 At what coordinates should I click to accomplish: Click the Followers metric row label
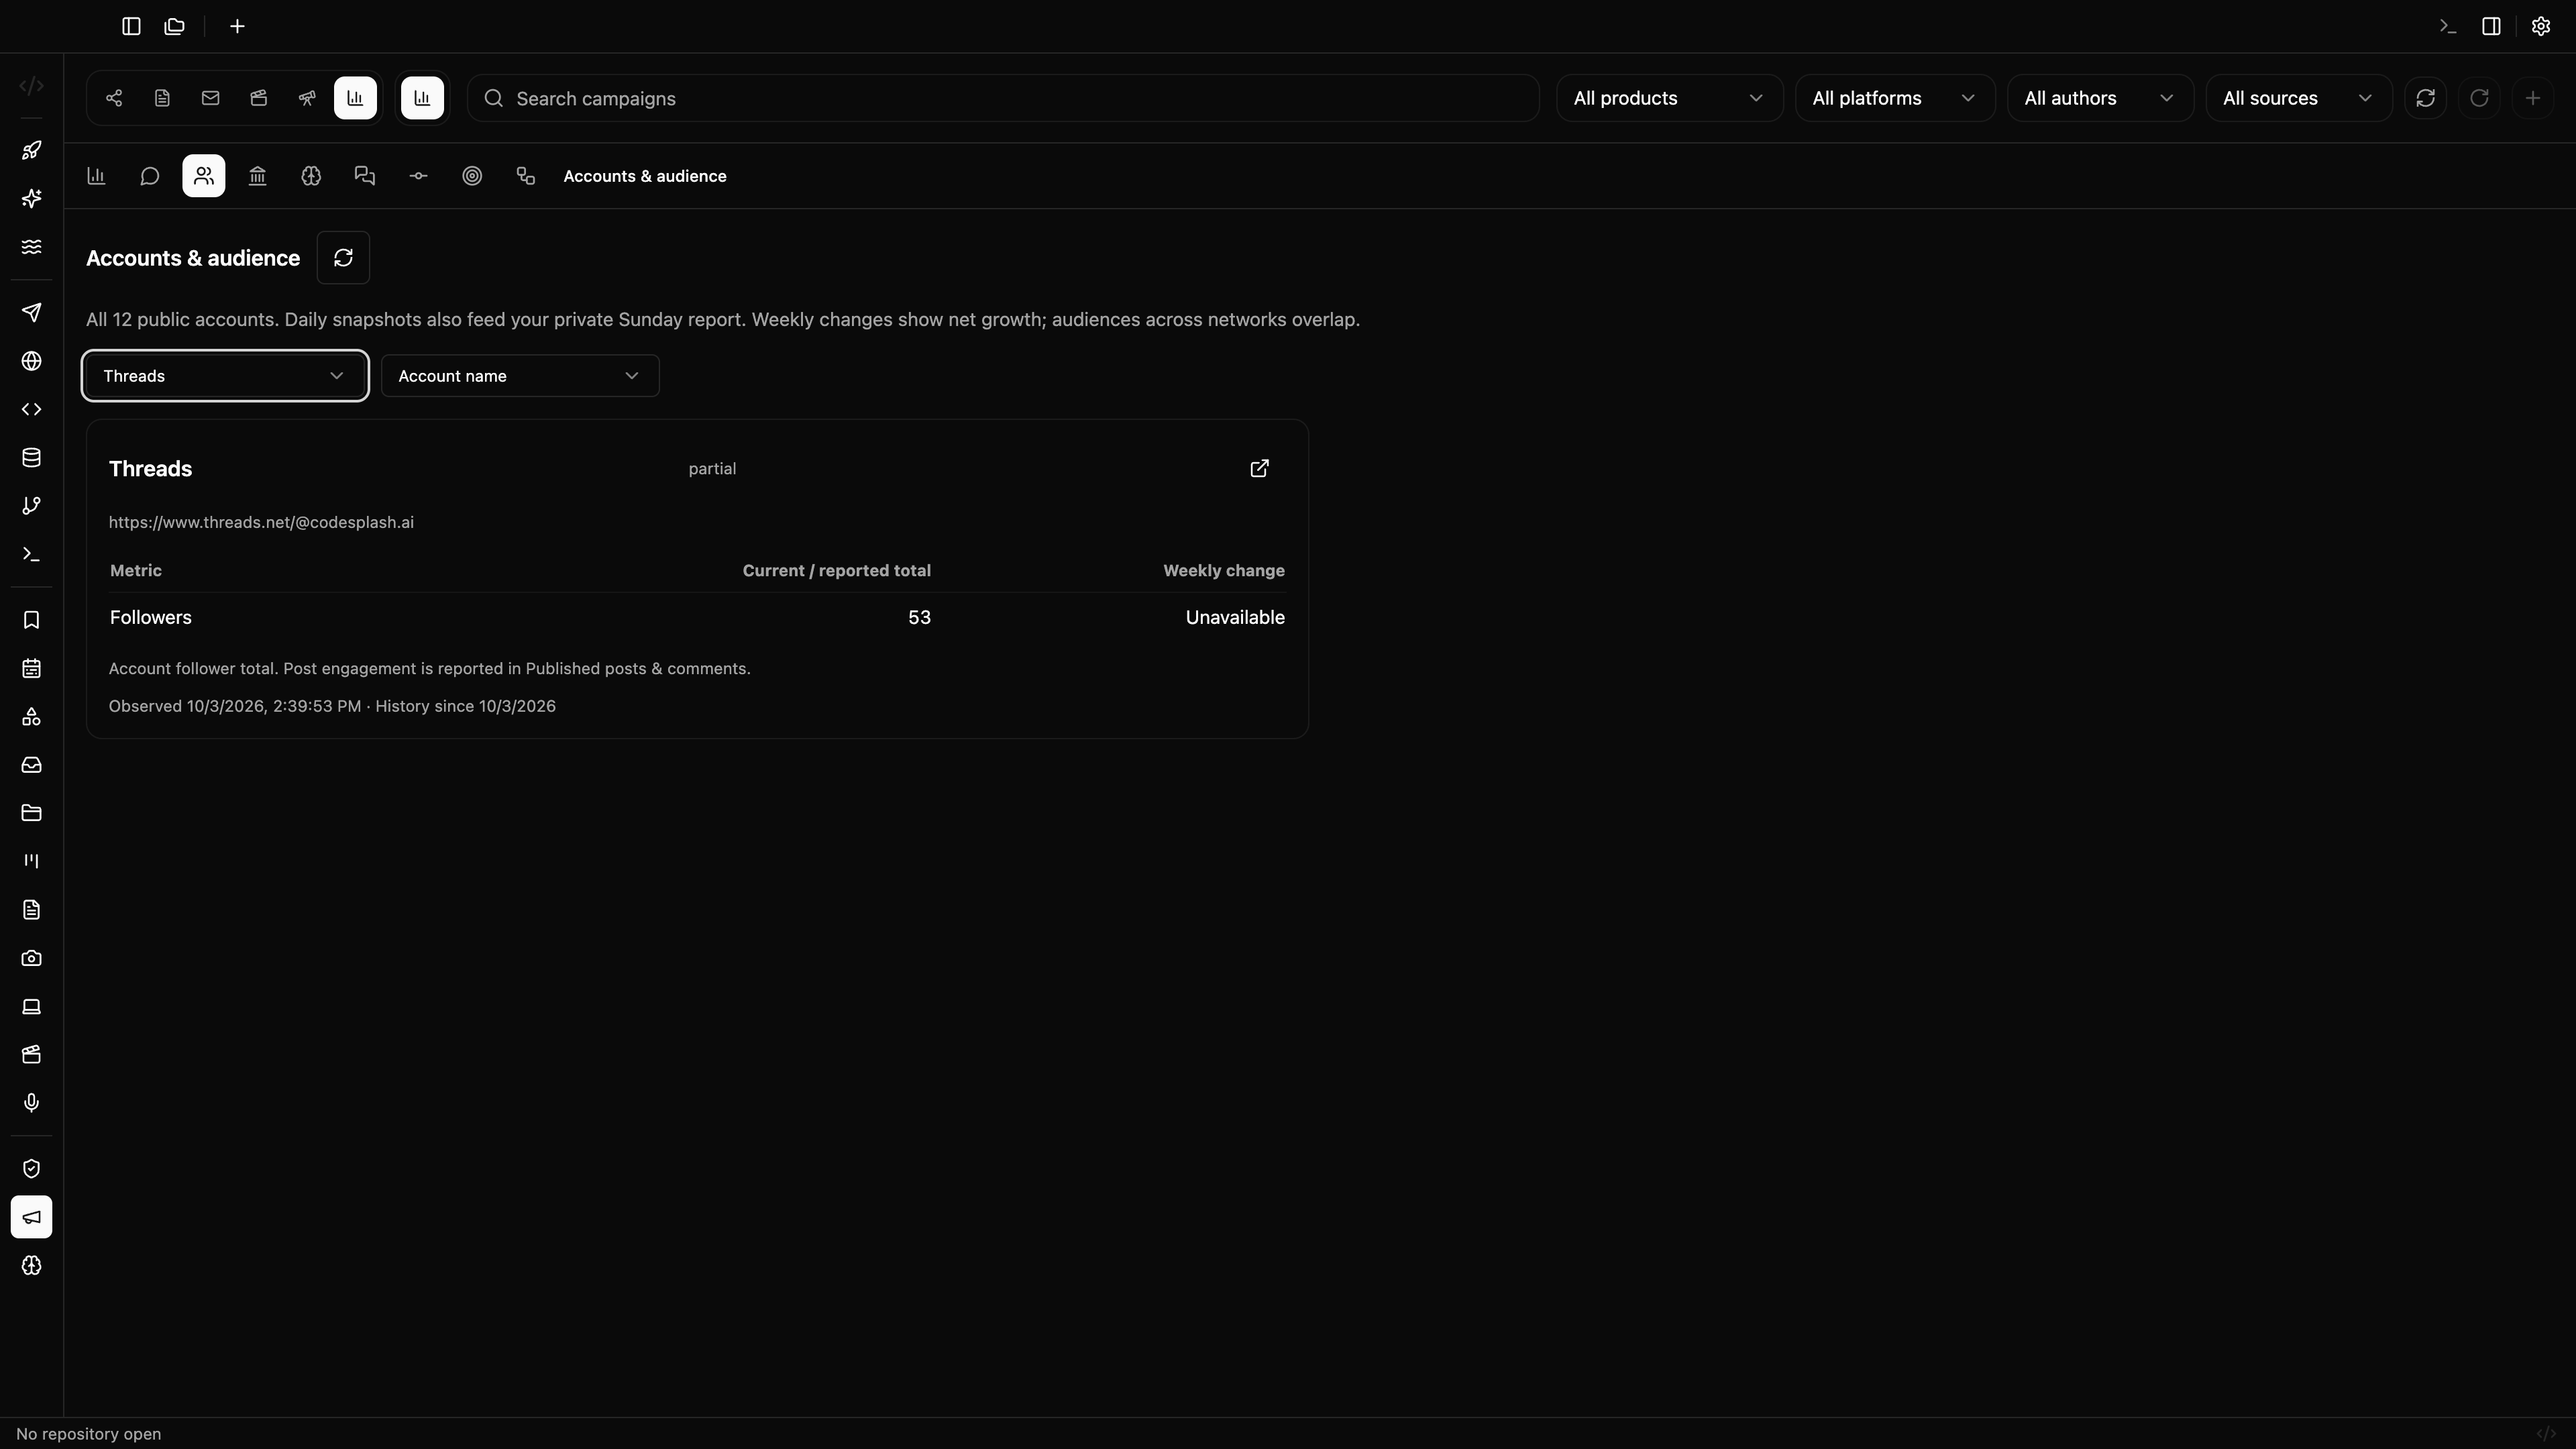(151, 617)
